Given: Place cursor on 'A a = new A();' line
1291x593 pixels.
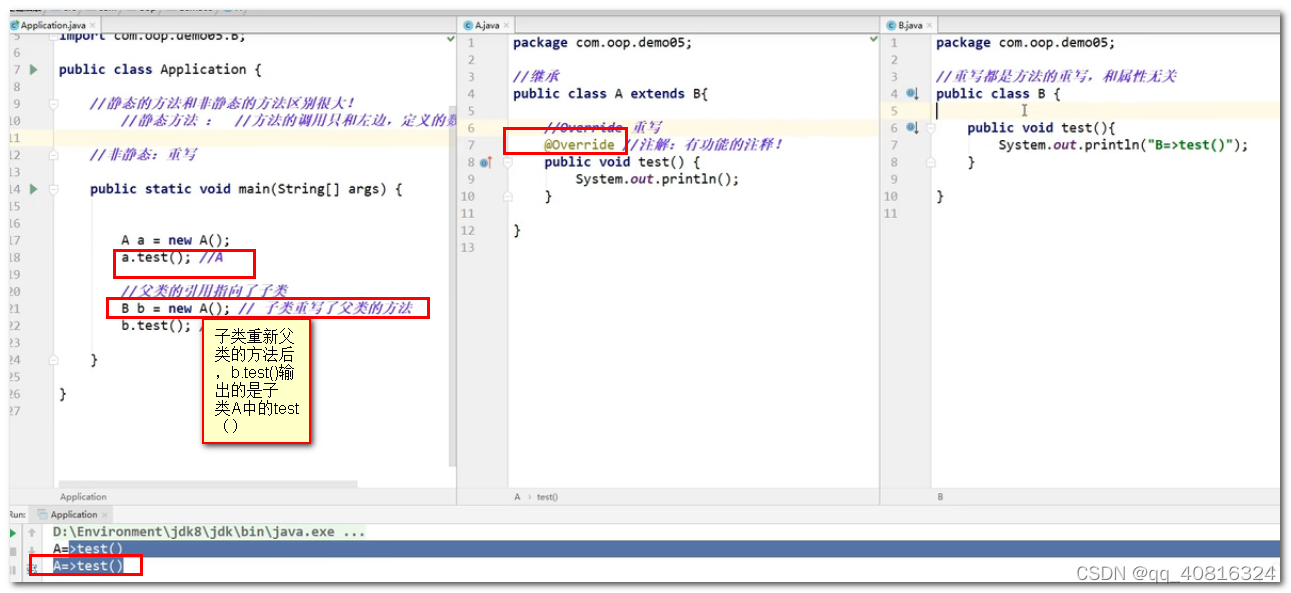Looking at the screenshot, I should coord(176,240).
